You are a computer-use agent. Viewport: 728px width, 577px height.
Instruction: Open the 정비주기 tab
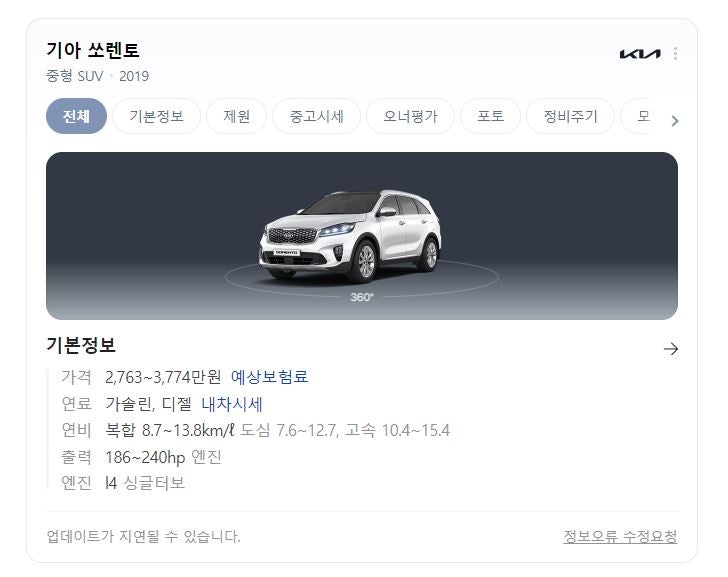(571, 116)
